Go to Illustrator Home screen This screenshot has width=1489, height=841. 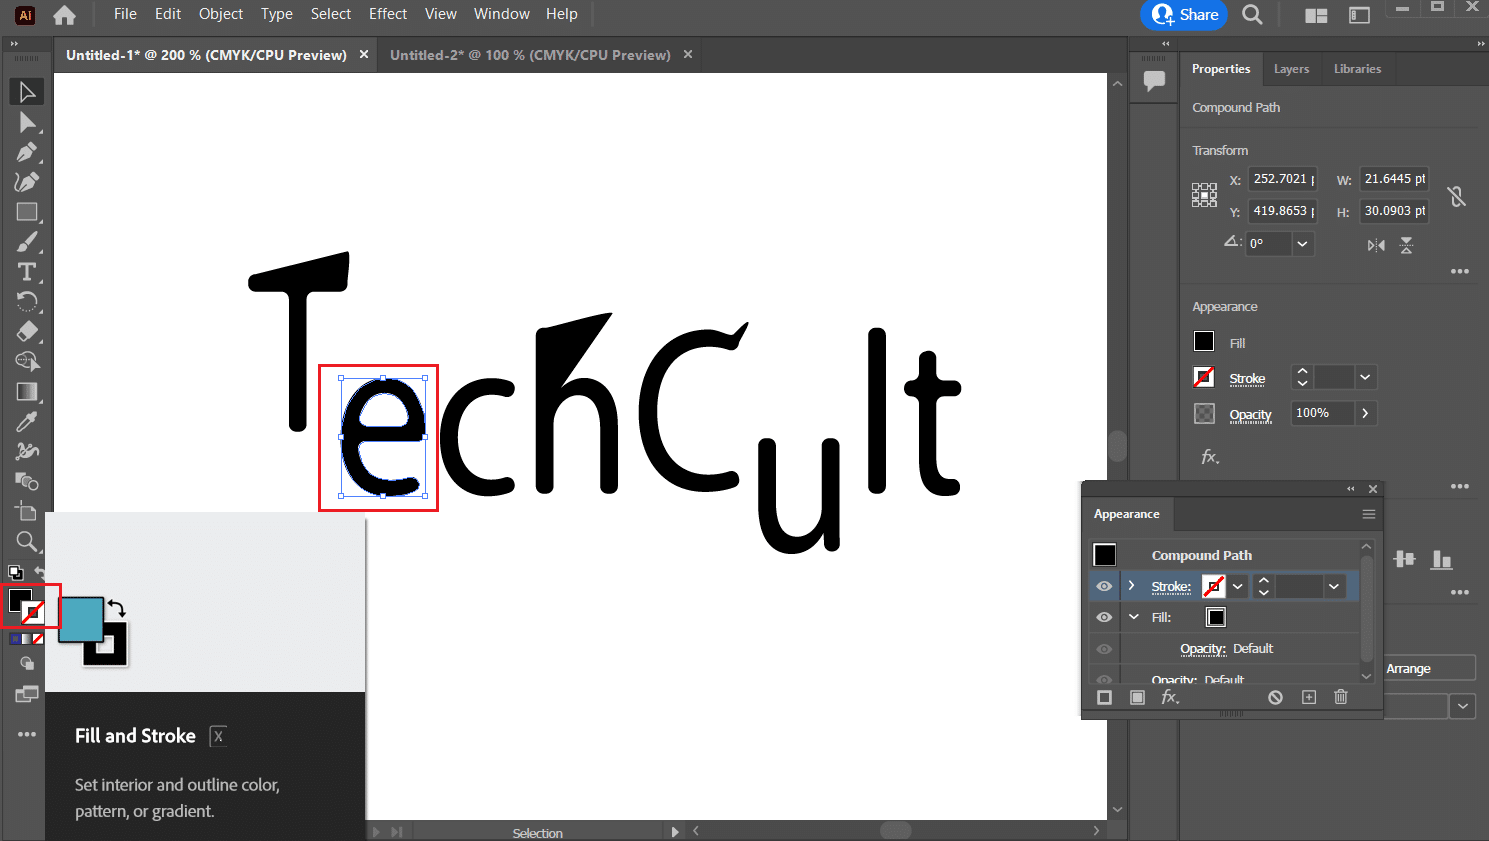(64, 15)
